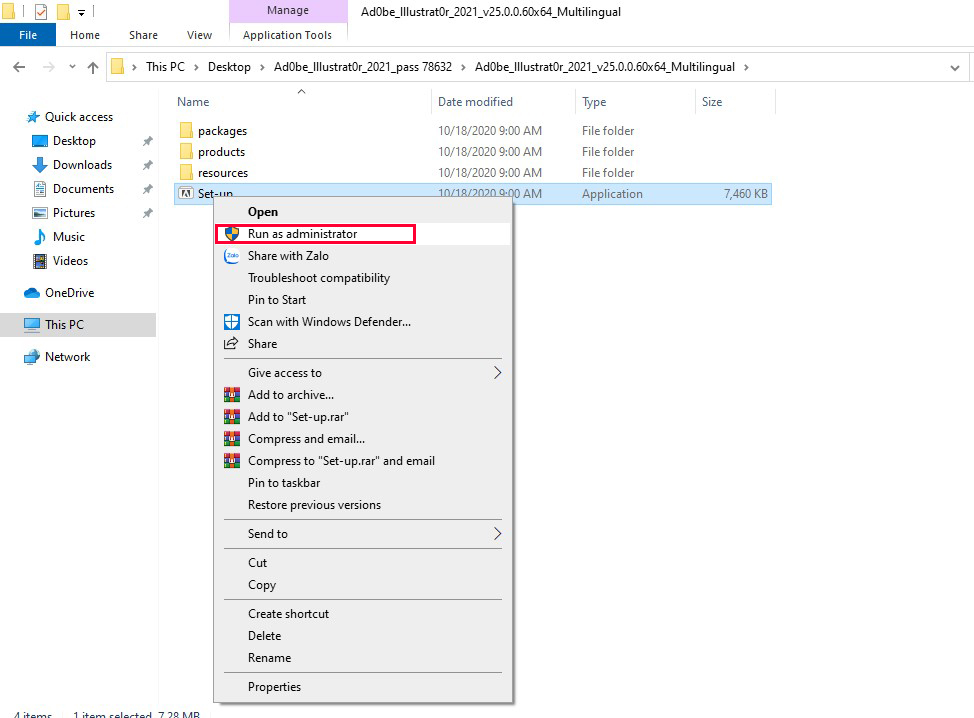Sort by the Date modified column header
Viewport: 974px width, 718px height.
[475, 102]
